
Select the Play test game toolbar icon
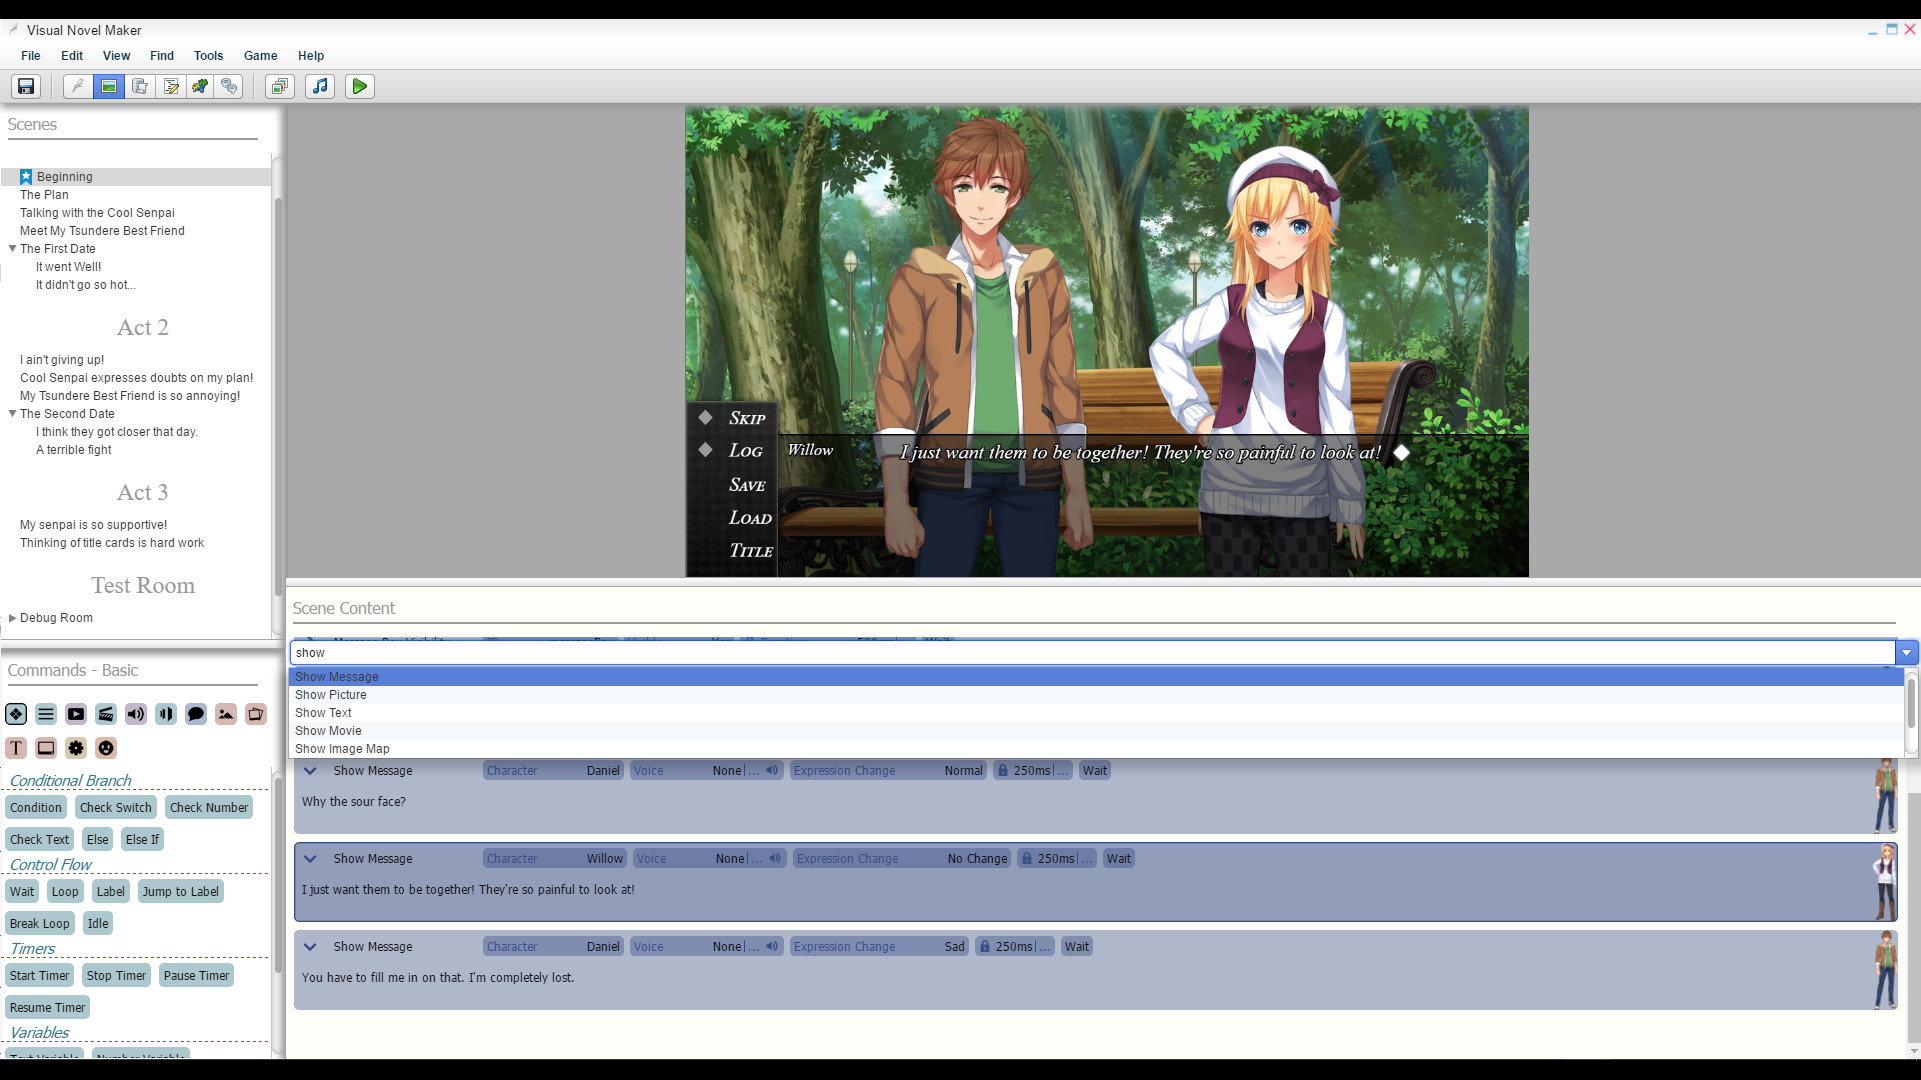pyautogui.click(x=359, y=87)
